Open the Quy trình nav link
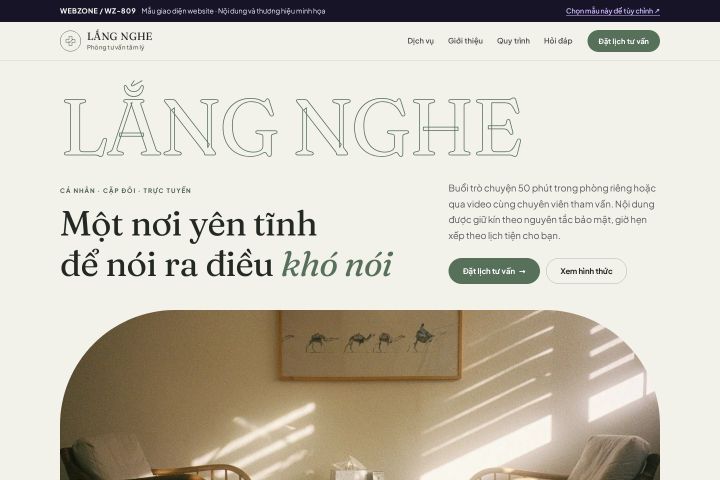The height and width of the screenshot is (480, 720). click(513, 41)
